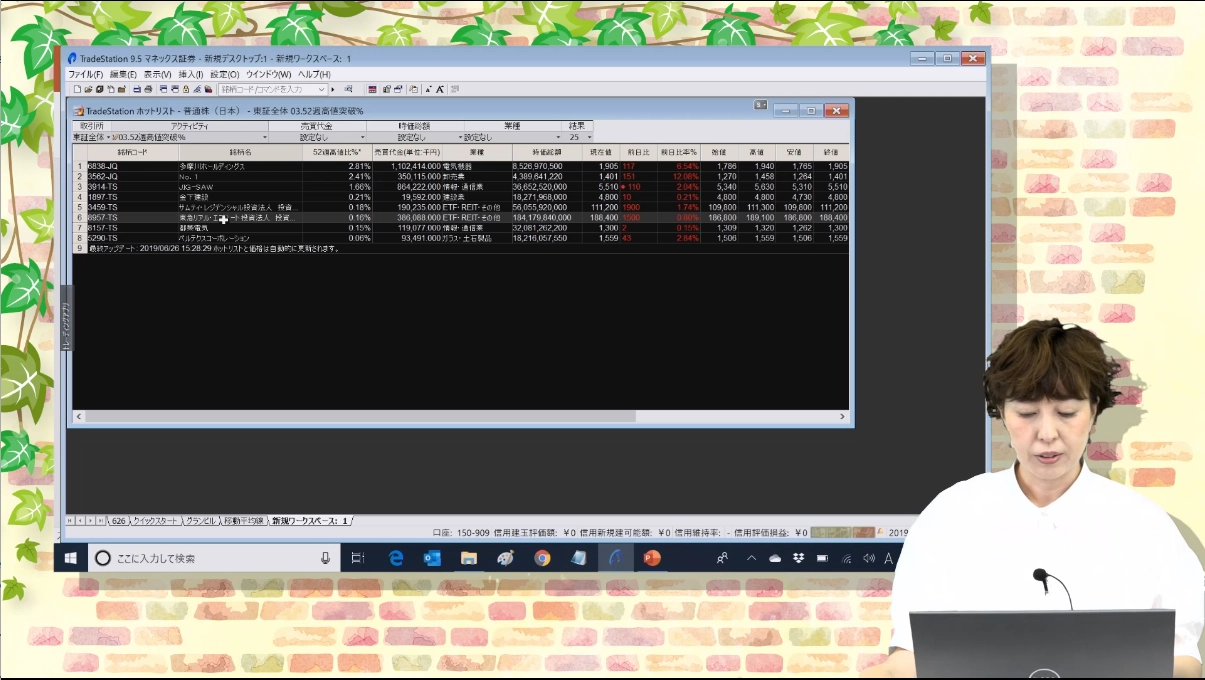Switch to the 626 workspace tab
This screenshot has width=1205, height=680.
click(119, 521)
